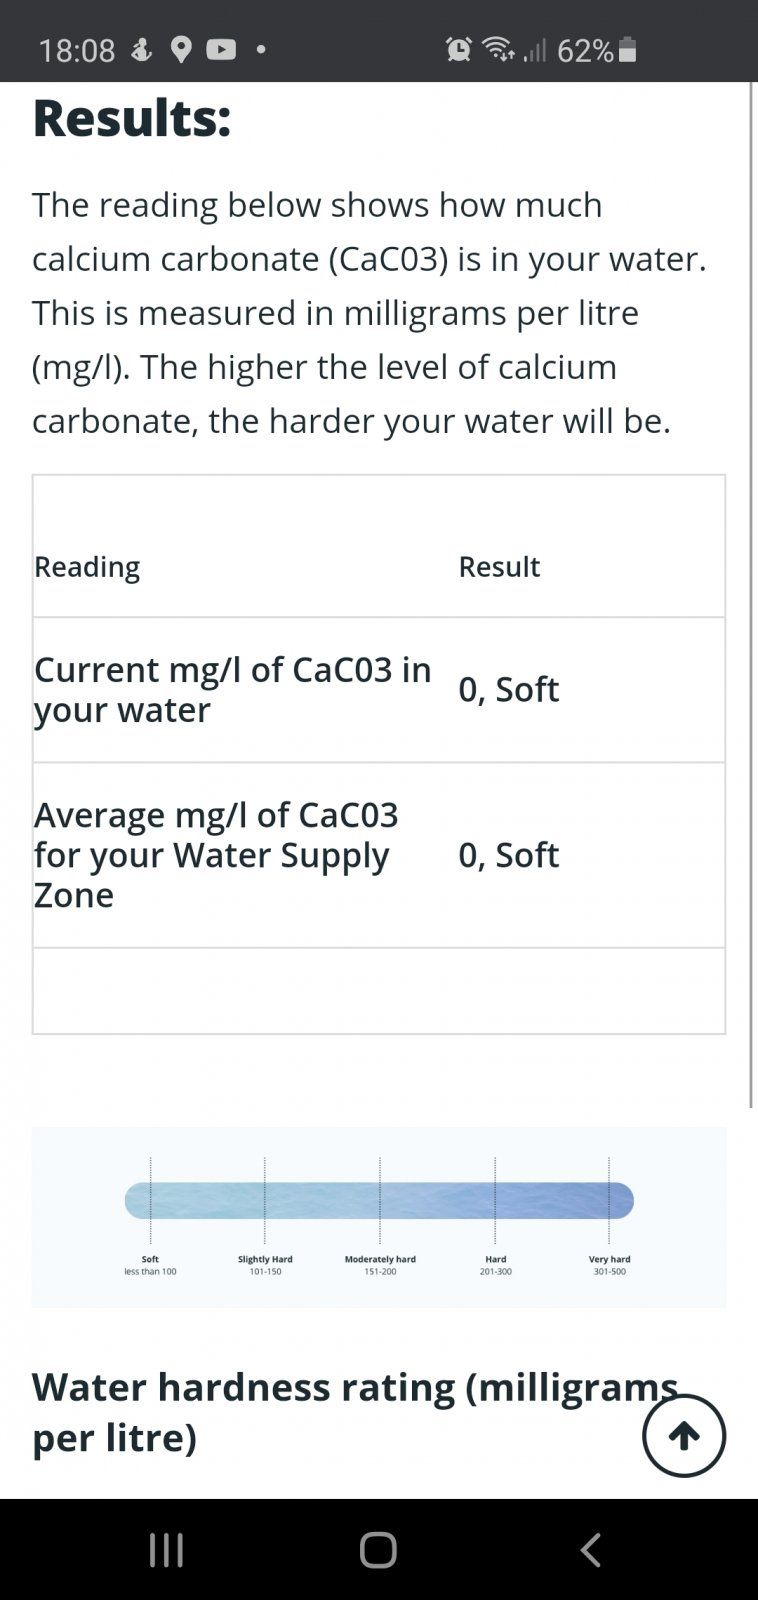
Task: Tap the alarm clock status icon
Action: coord(459,48)
